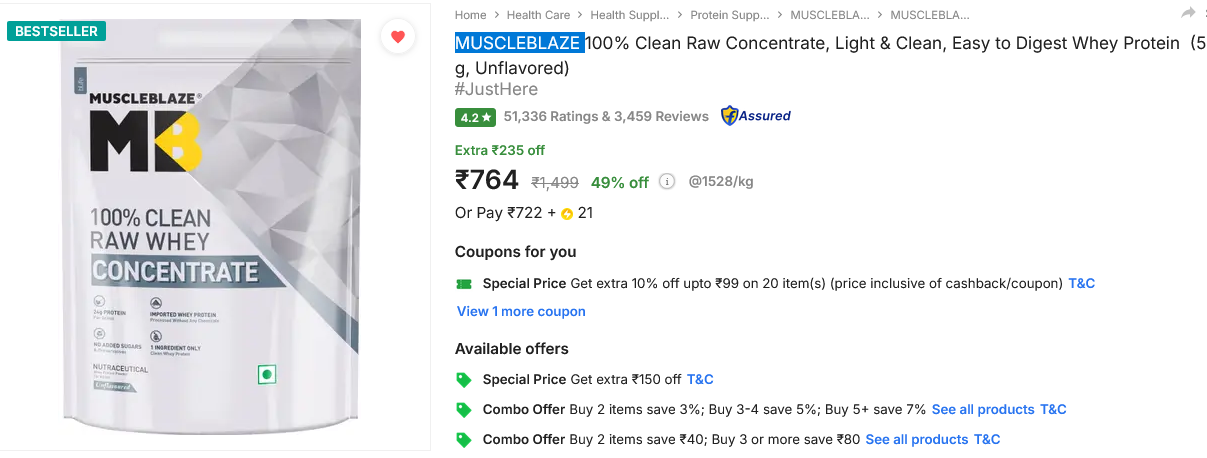Click the discount info icon

click(x=667, y=182)
